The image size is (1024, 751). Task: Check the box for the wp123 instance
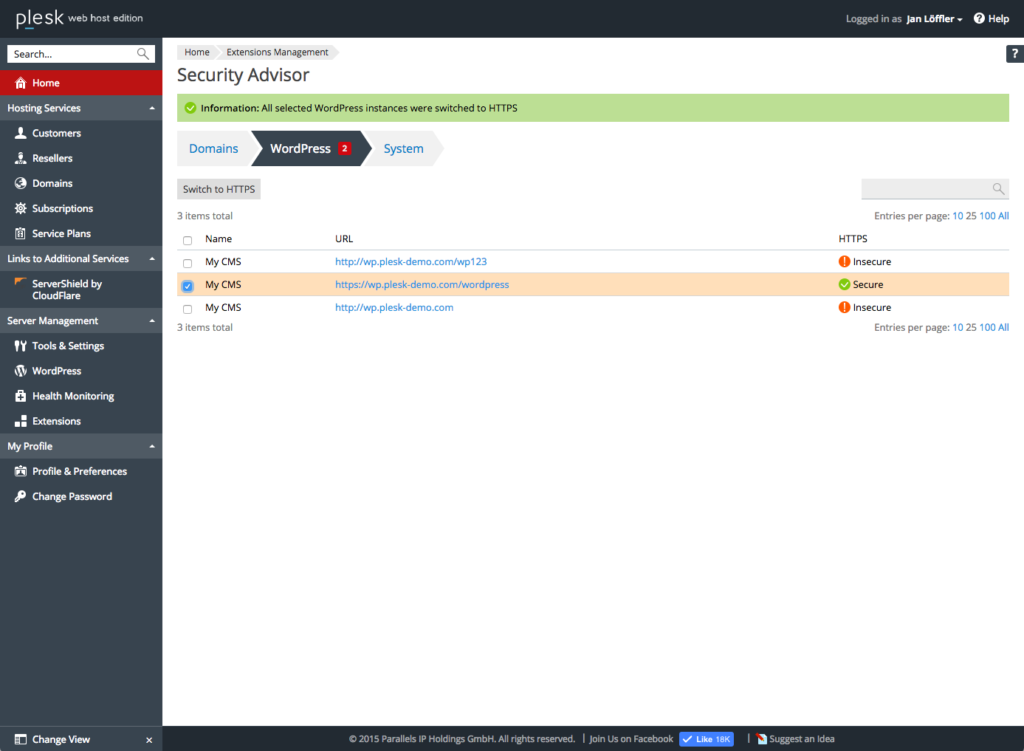click(187, 263)
